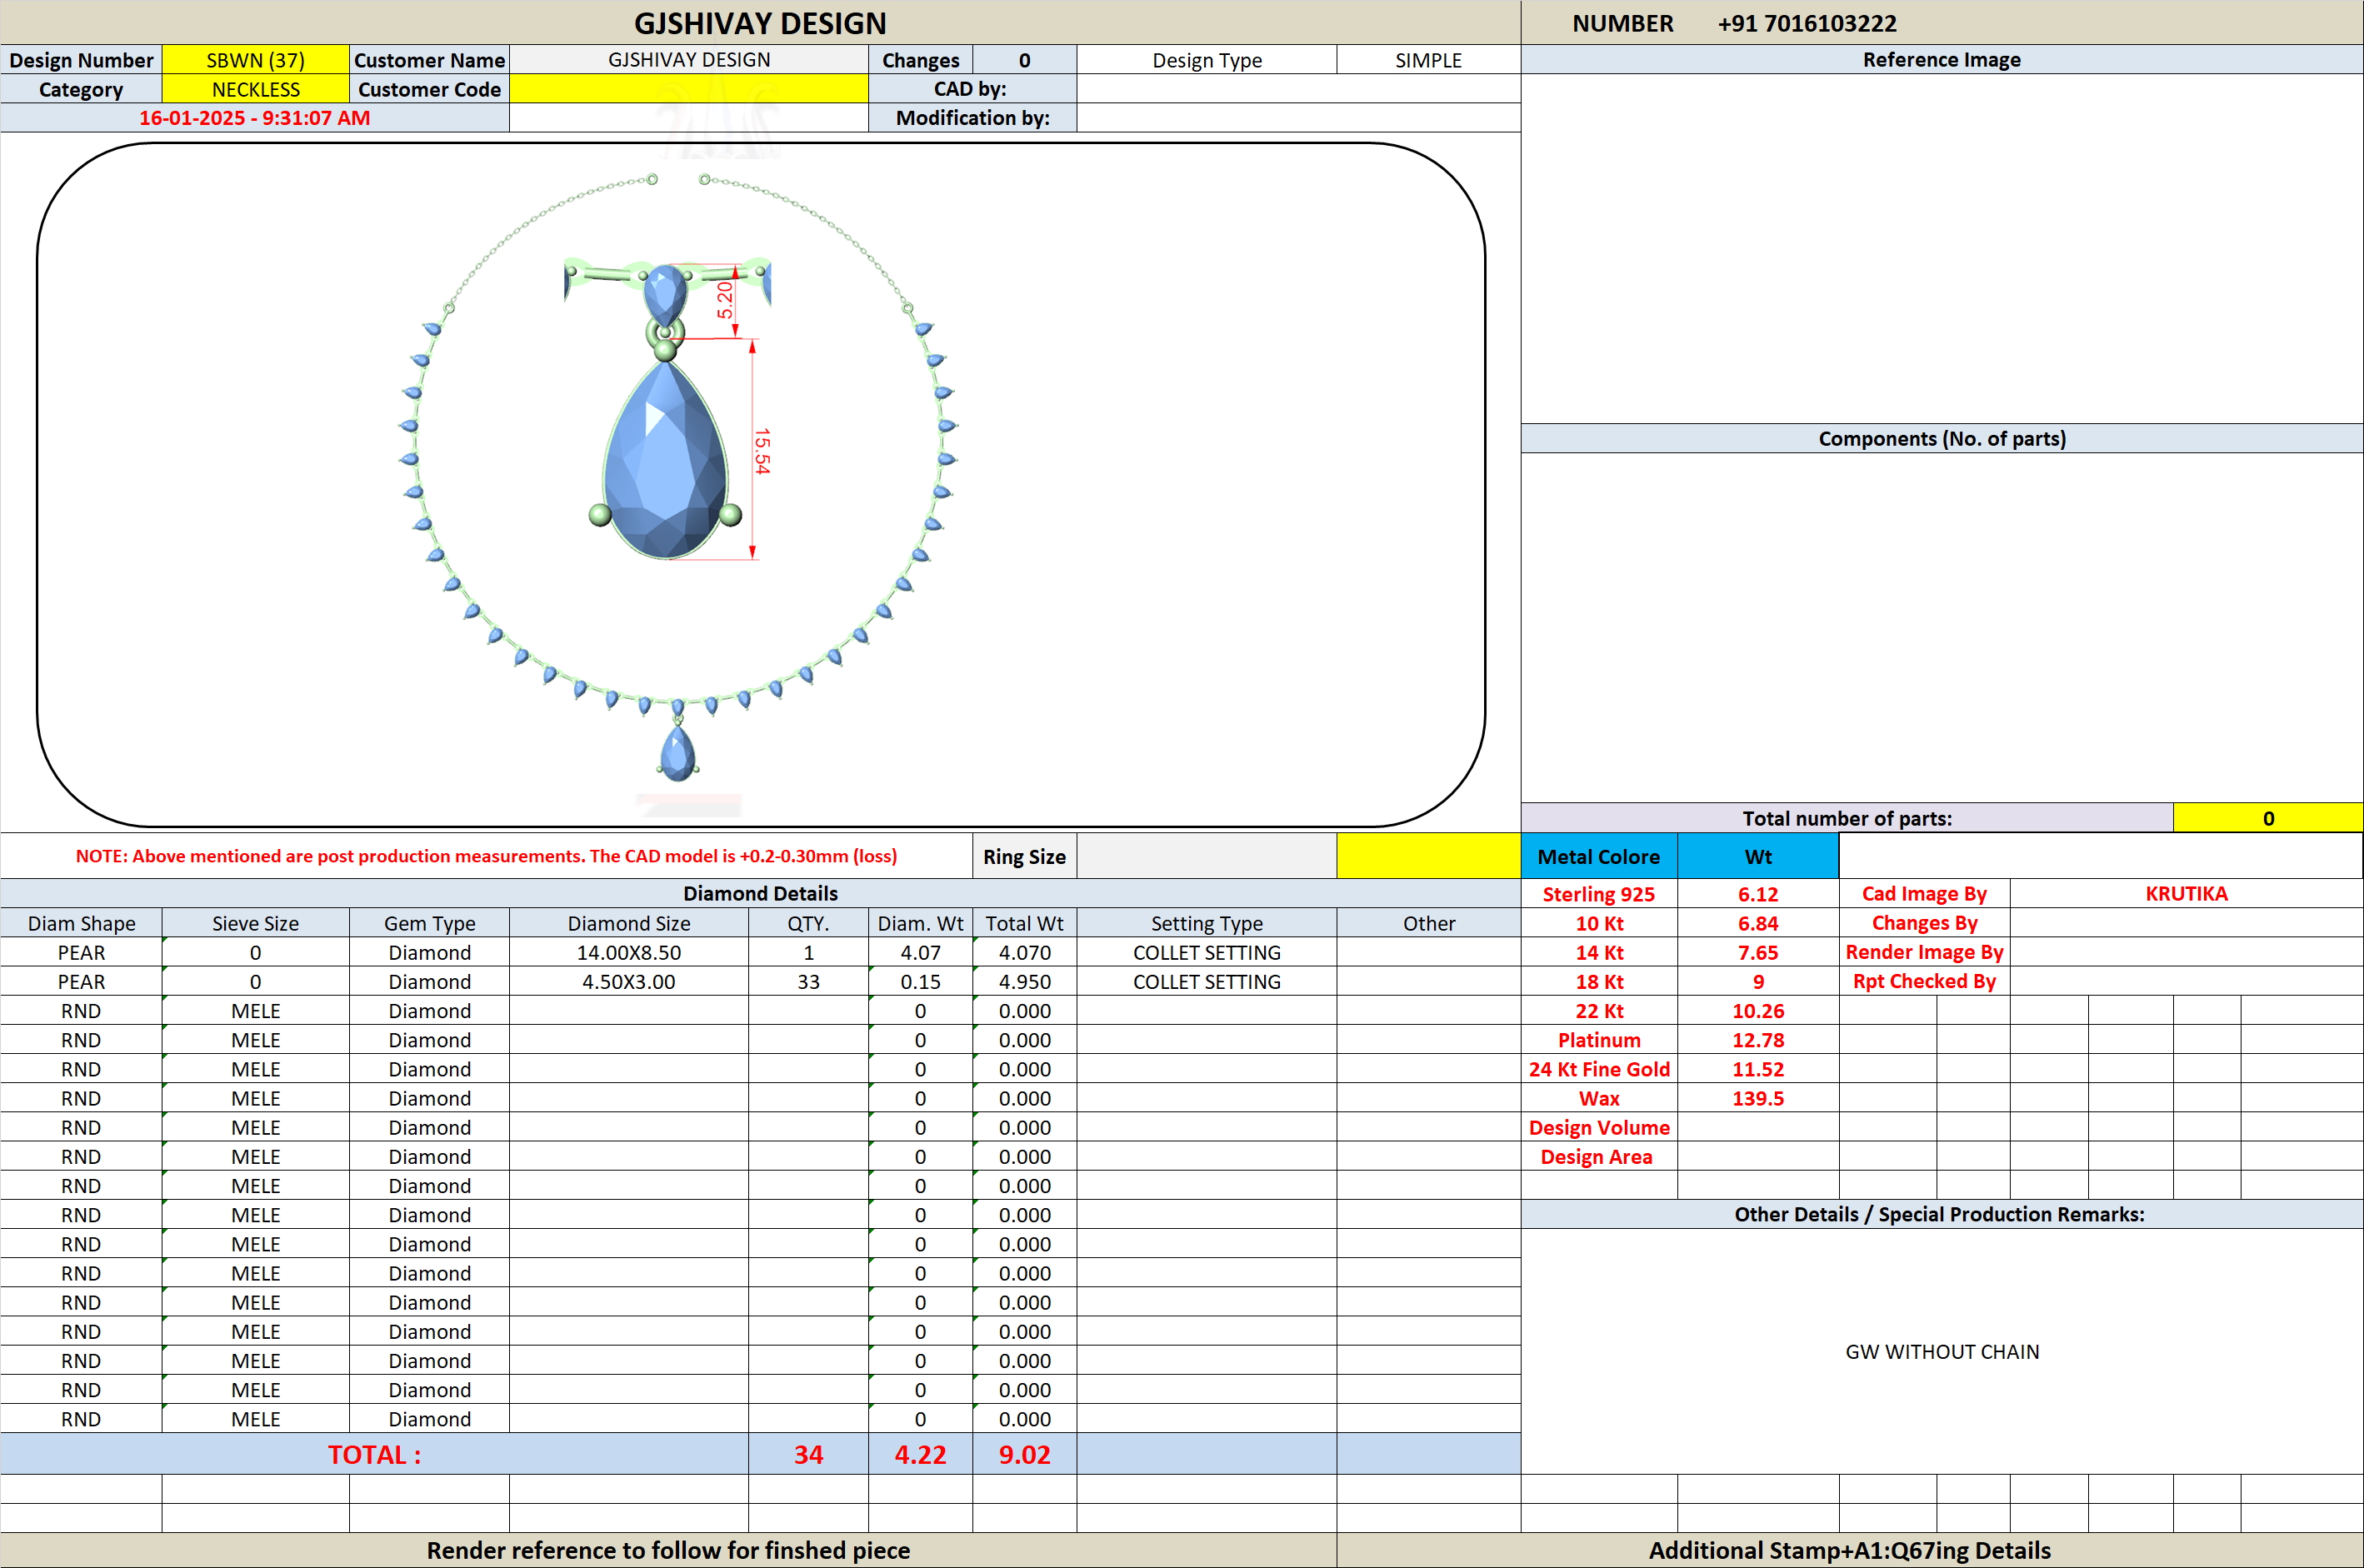Select the Total number of parts value
This screenshot has height=1568, width=2364.
tap(2268, 818)
